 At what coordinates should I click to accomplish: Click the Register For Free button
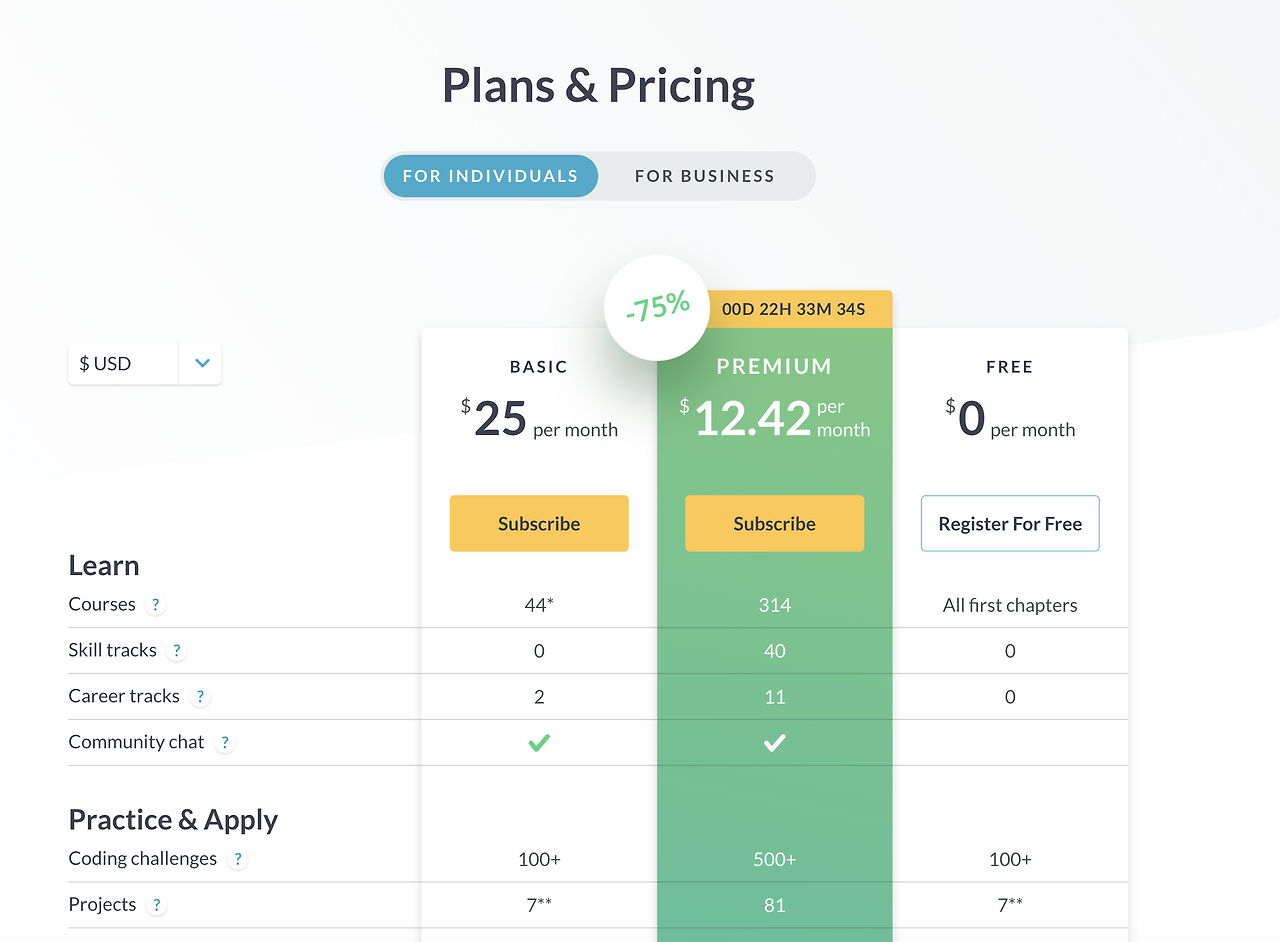(1010, 523)
